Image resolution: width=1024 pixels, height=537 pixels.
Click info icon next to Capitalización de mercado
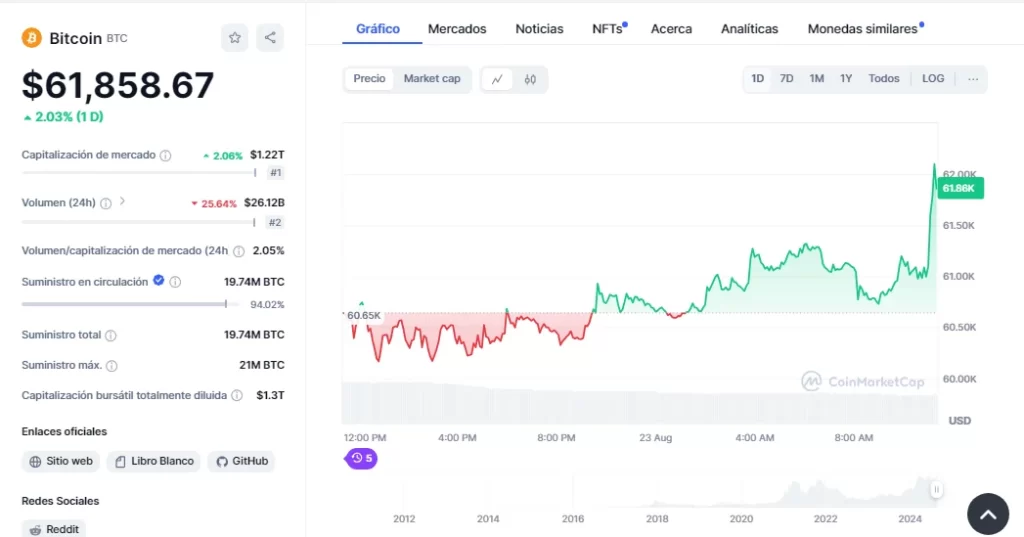[x=166, y=156]
